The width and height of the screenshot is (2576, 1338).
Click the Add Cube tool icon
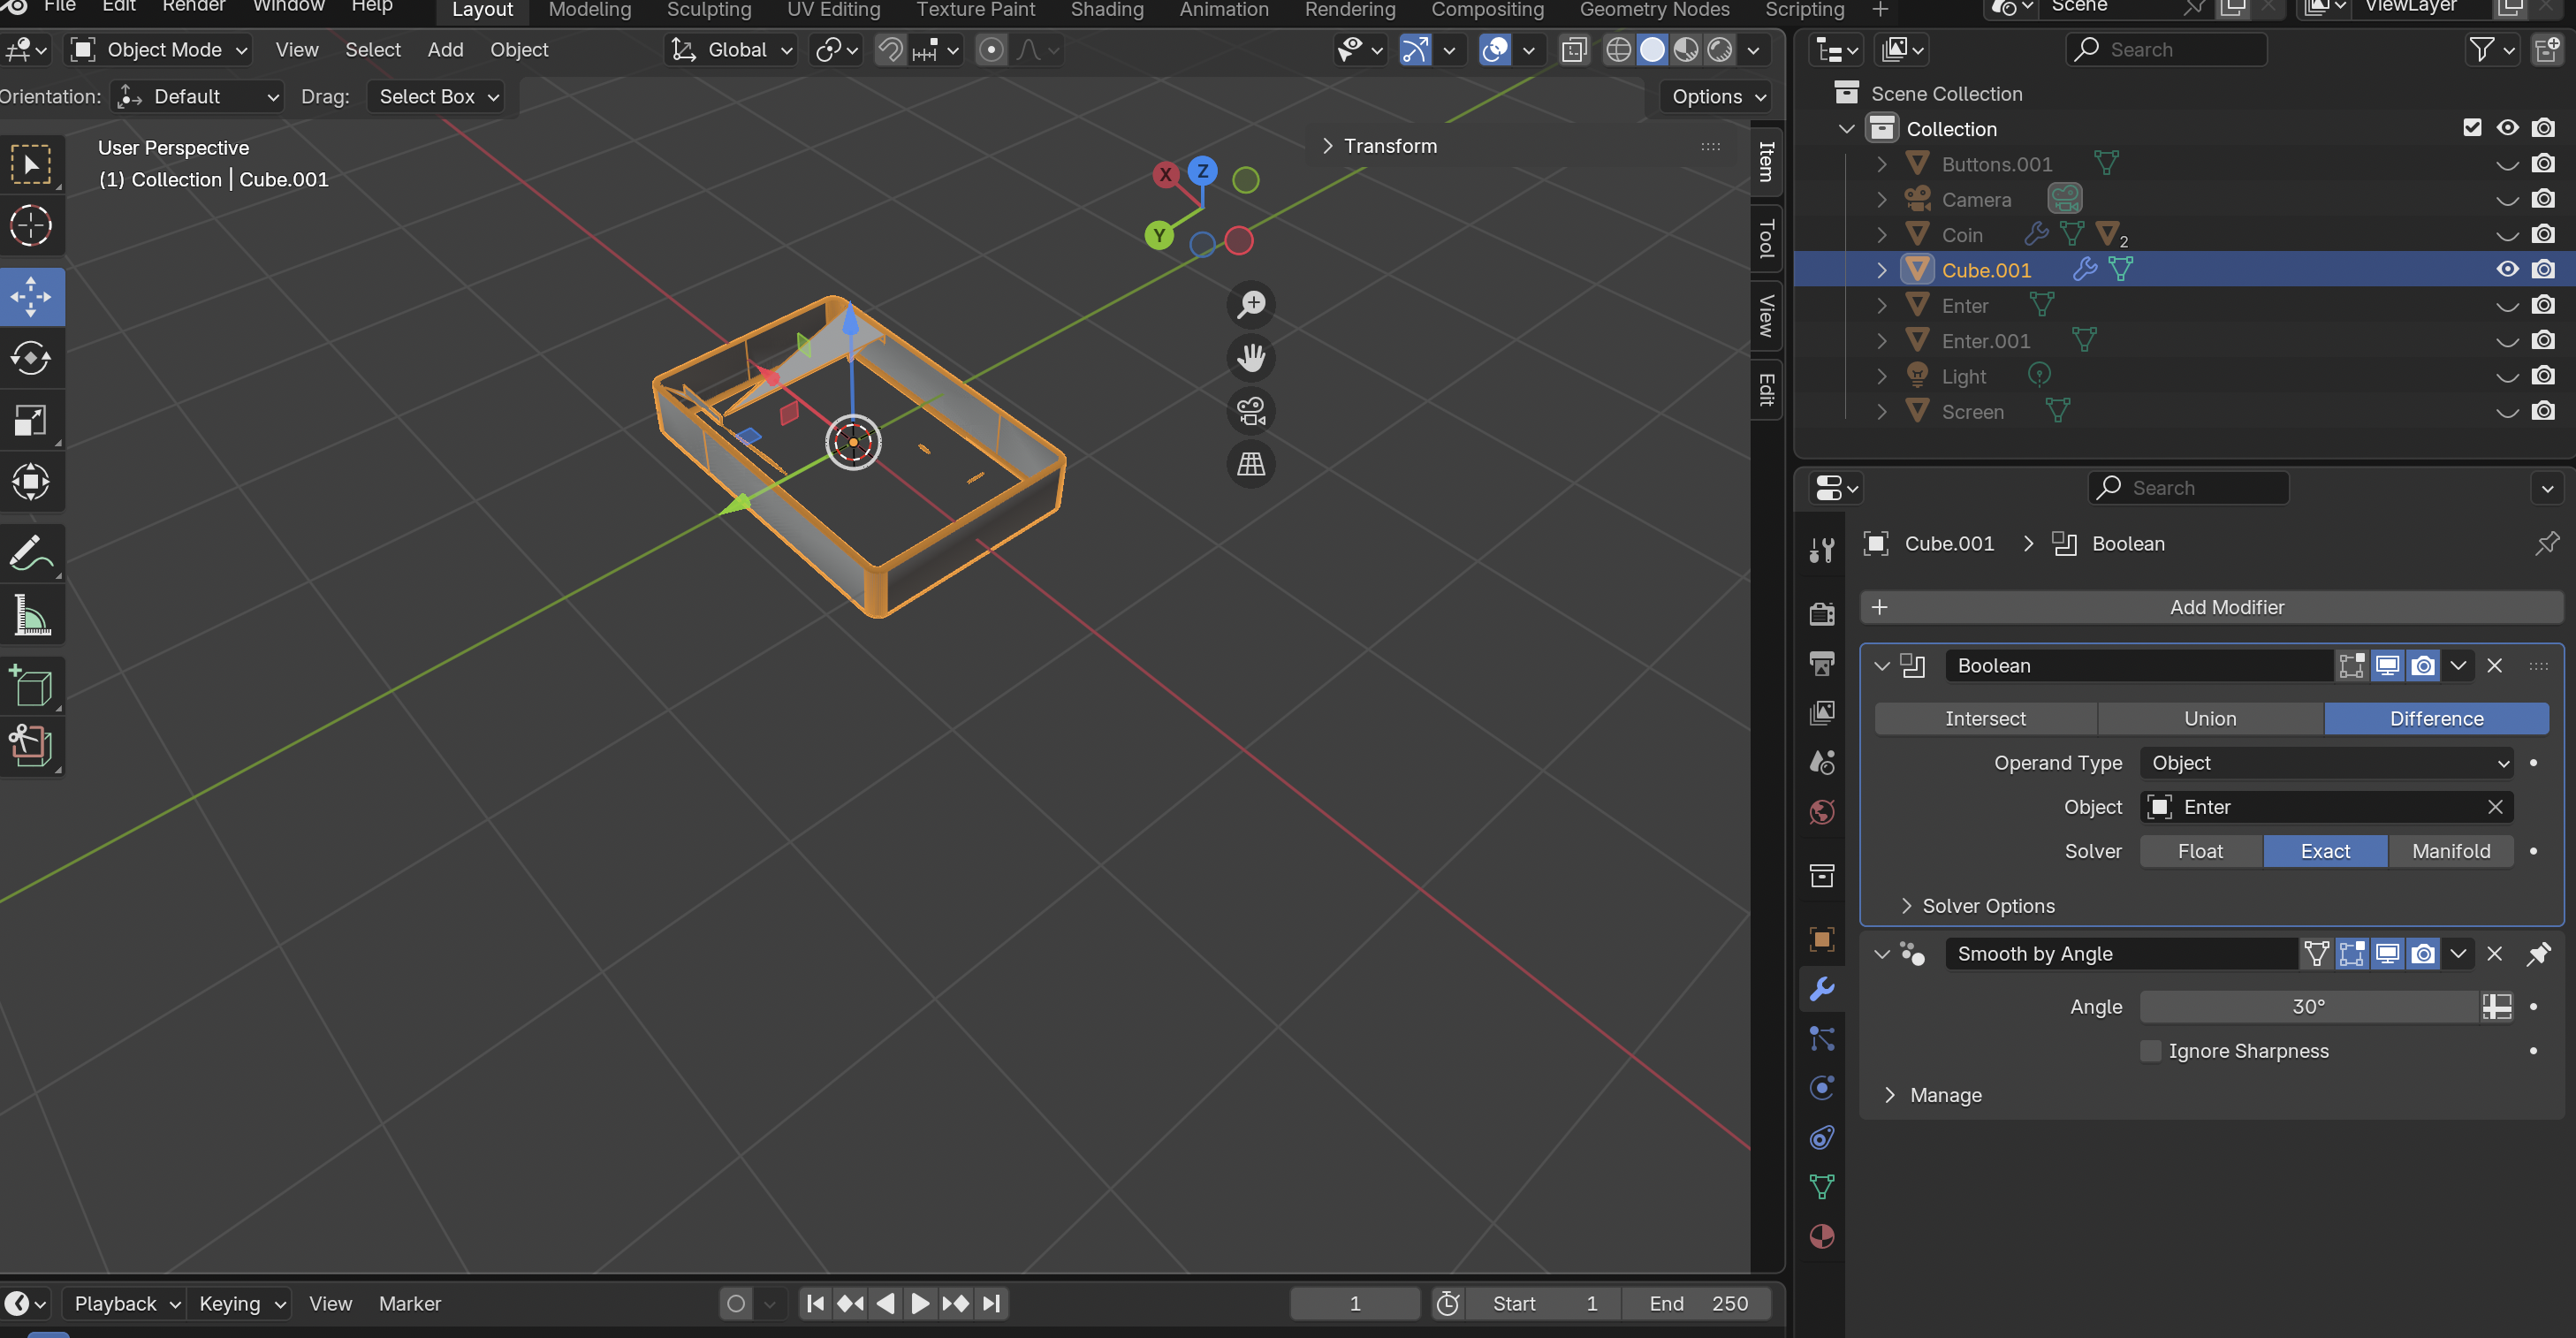[31, 687]
